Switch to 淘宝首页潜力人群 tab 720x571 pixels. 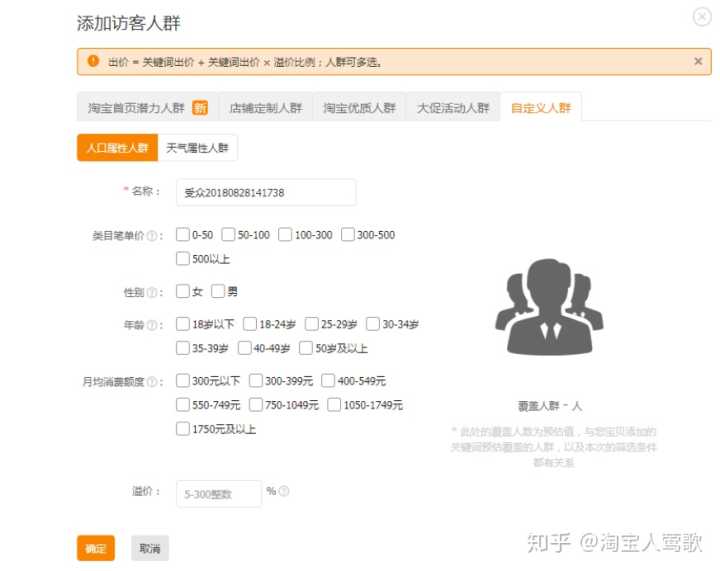pos(136,108)
